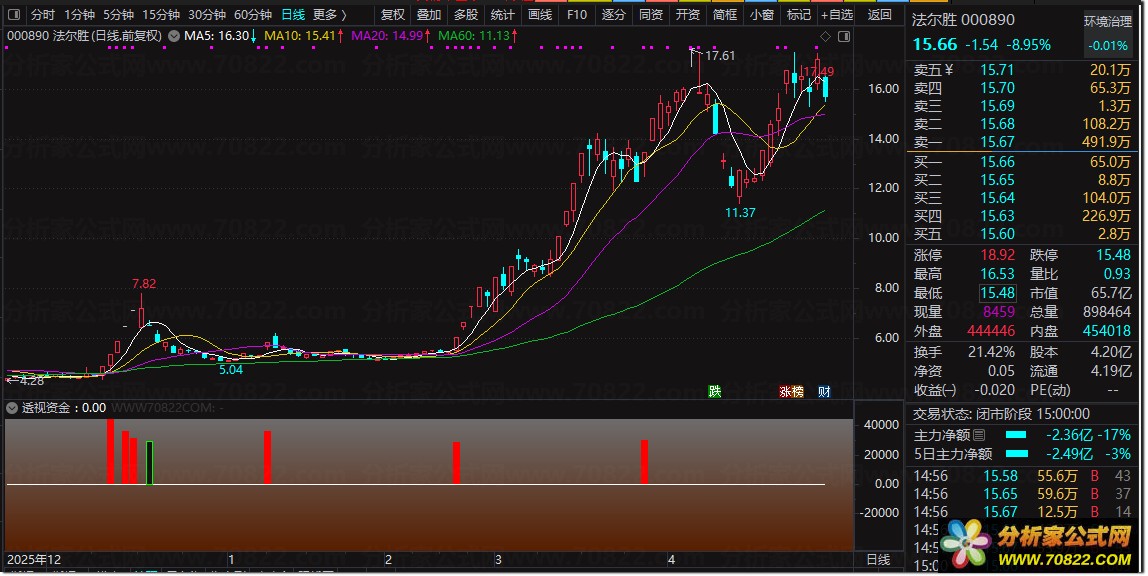Click the diamond marker icon above chart
The width and height of the screenshot is (1148, 576).
[826, 36]
